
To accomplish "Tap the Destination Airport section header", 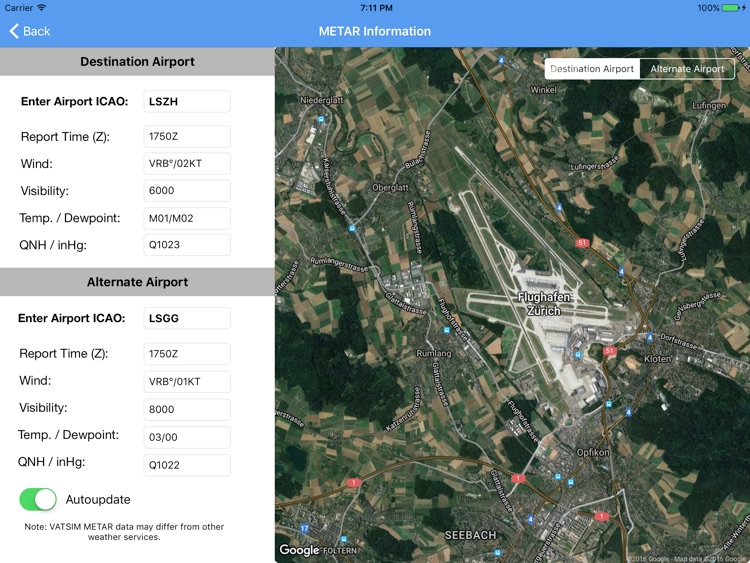I will point(137,62).
